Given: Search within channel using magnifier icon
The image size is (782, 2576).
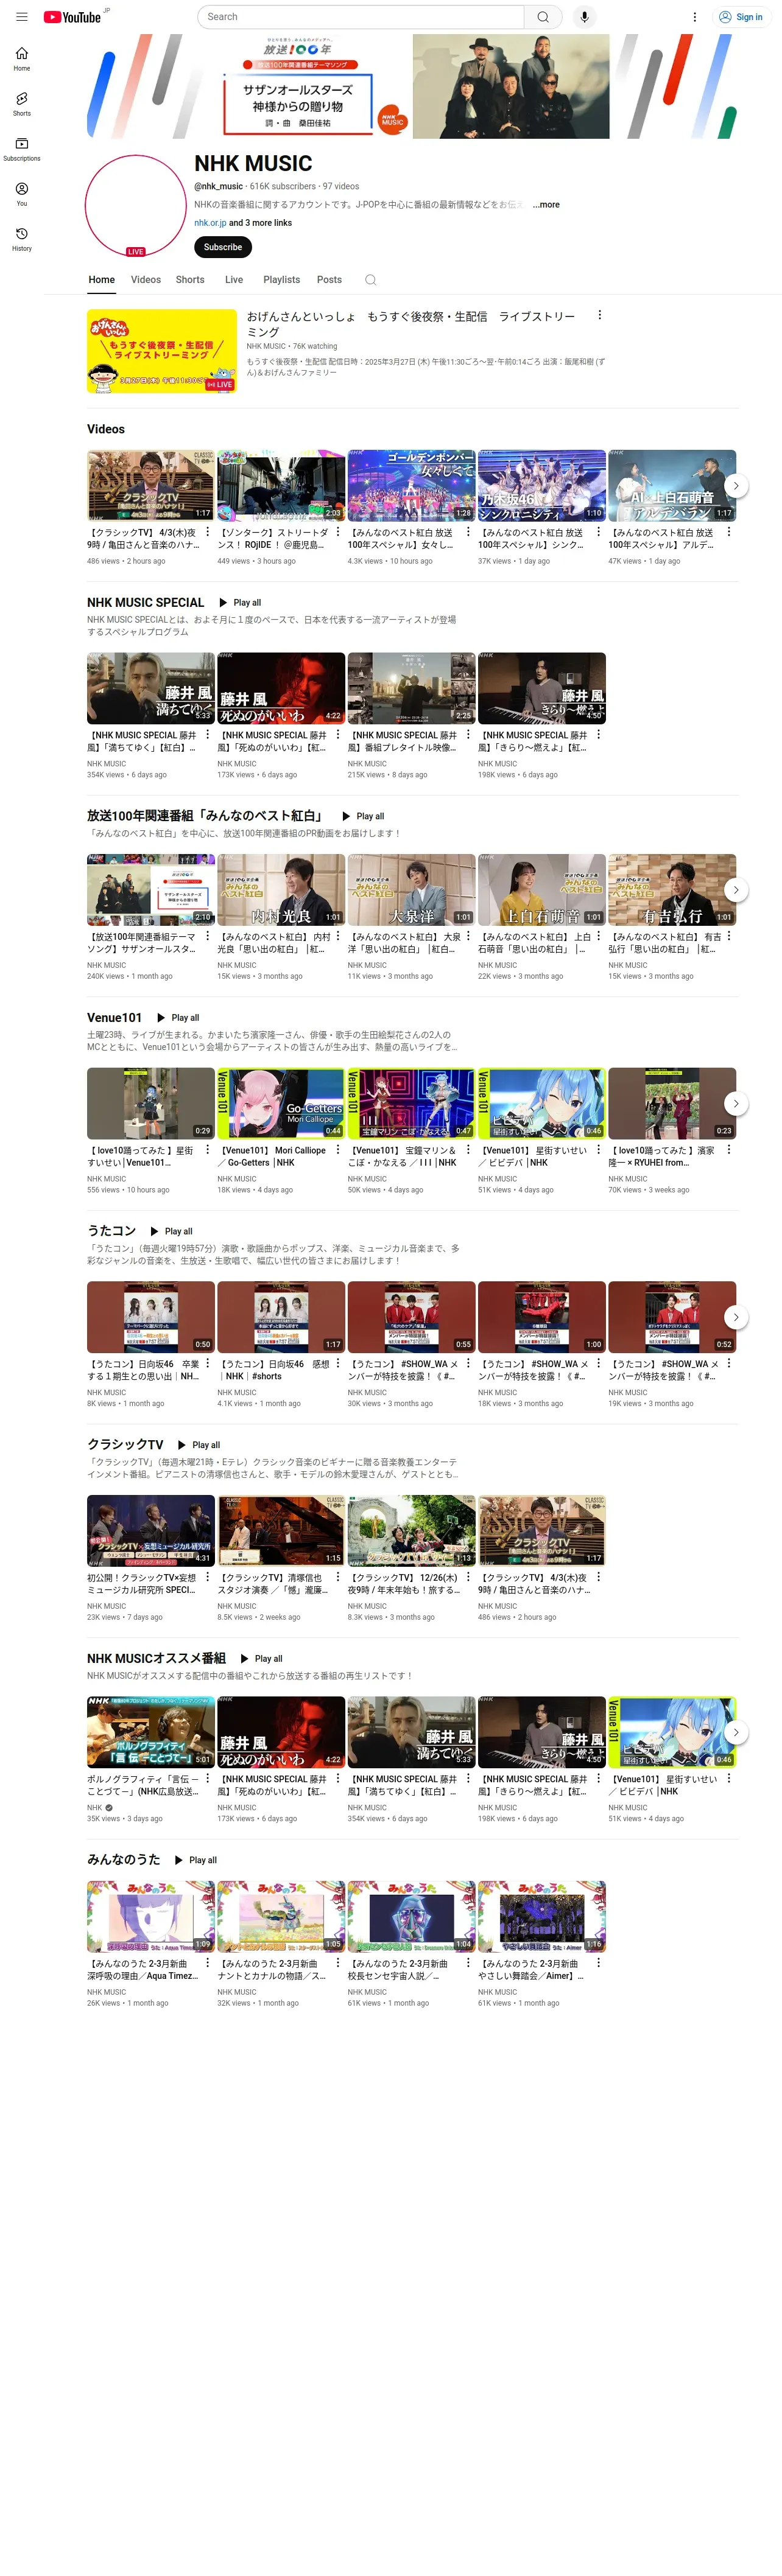Looking at the screenshot, I should point(370,280).
